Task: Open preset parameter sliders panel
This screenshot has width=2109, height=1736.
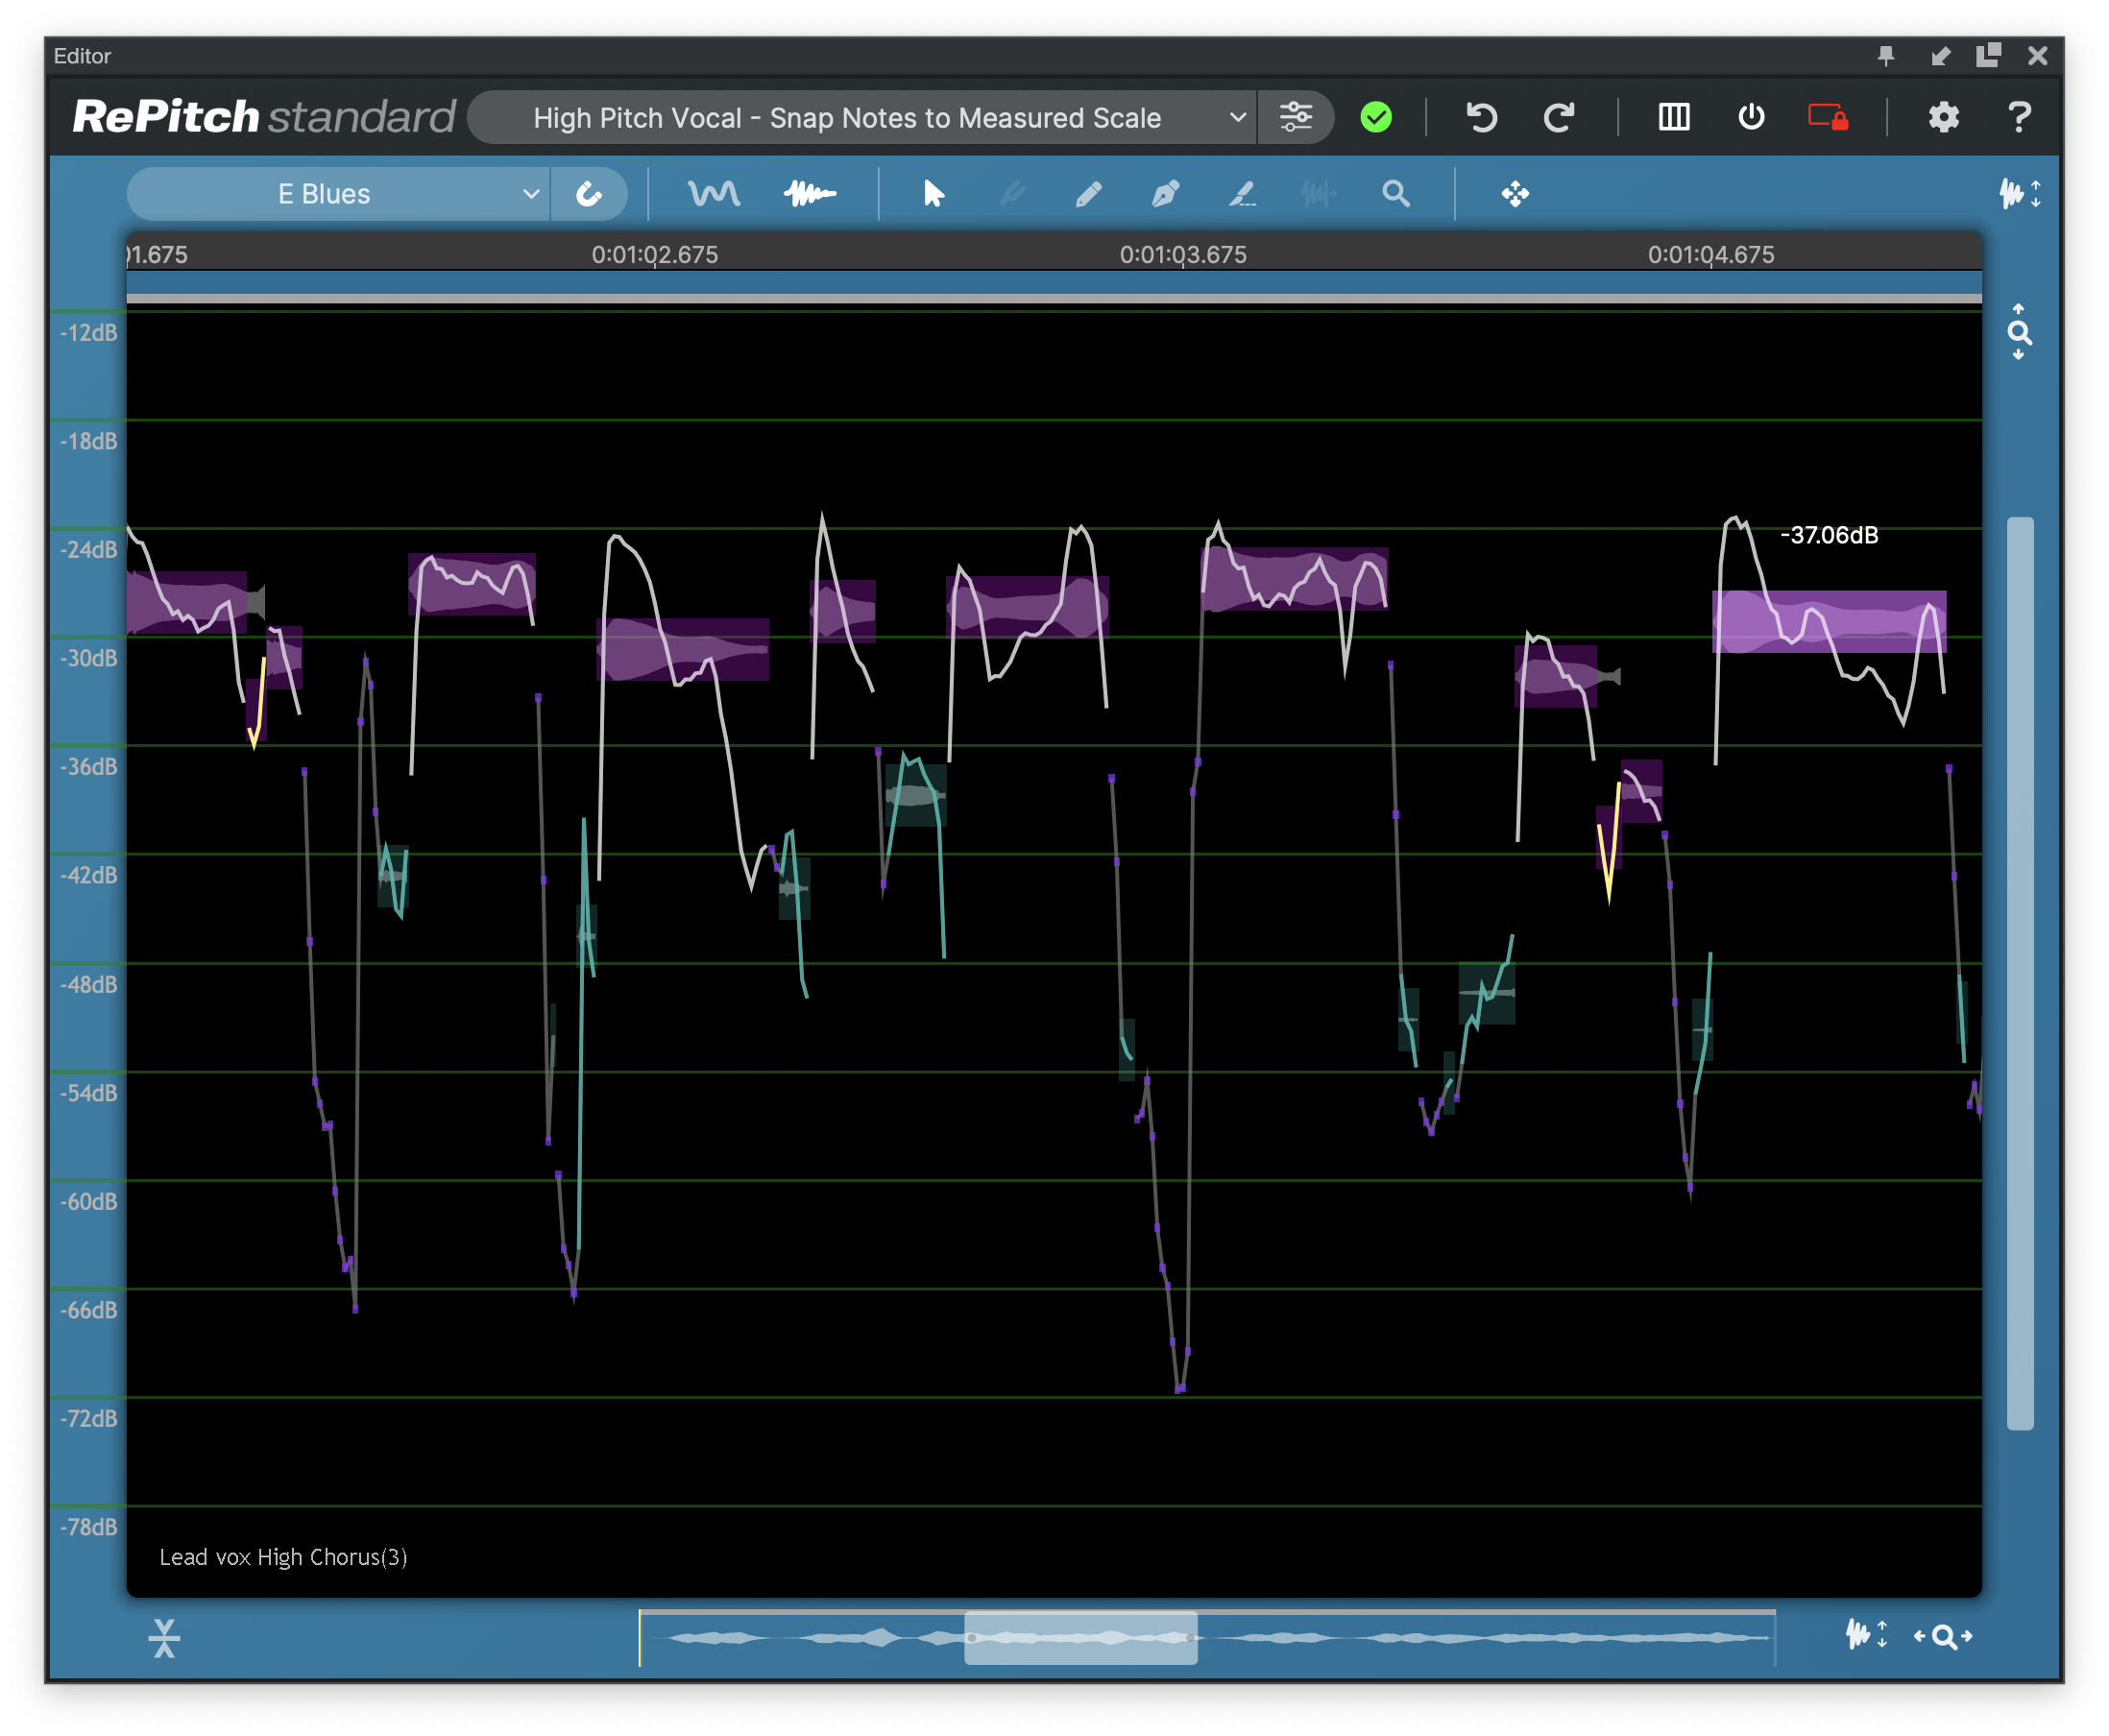Action: click(x=1296, y=117)
